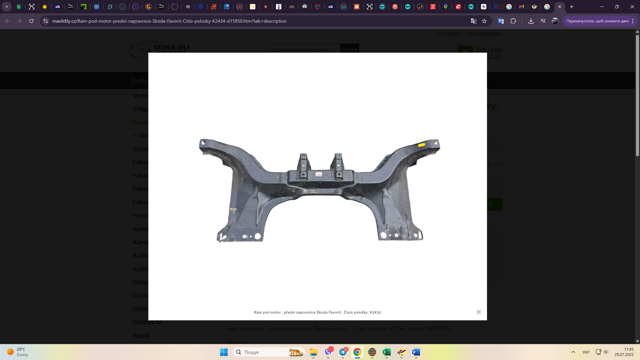Open the weather widget showing Sunny
The width and height of the screenshot is (640, 360).
(18, 352)
